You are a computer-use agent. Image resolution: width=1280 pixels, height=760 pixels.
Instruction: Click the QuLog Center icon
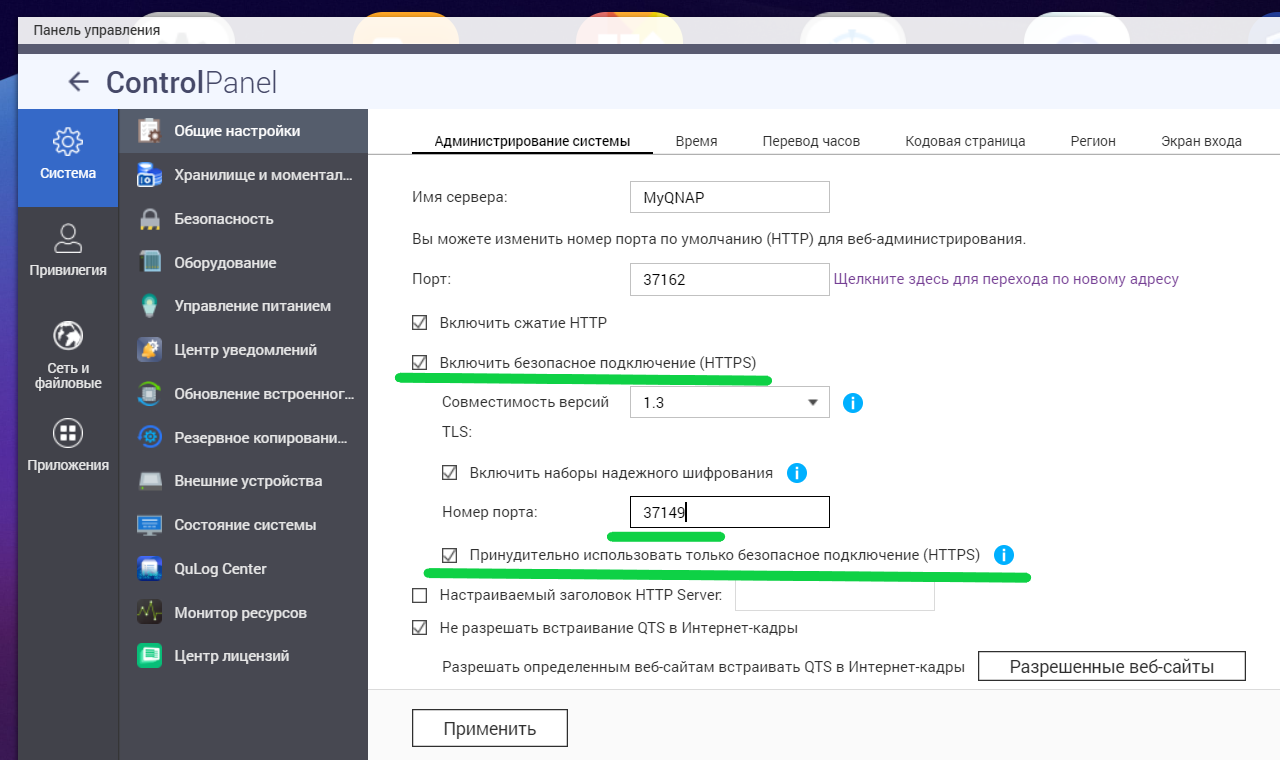click(x=150, y=569)
